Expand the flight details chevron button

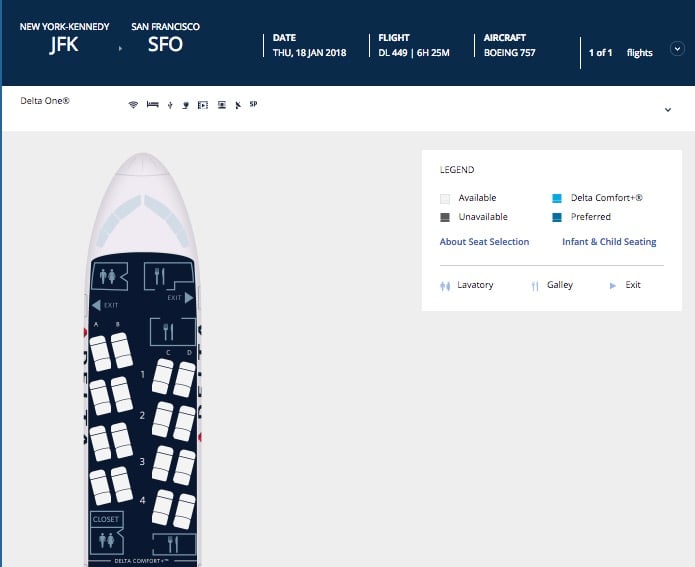[677, 48]
